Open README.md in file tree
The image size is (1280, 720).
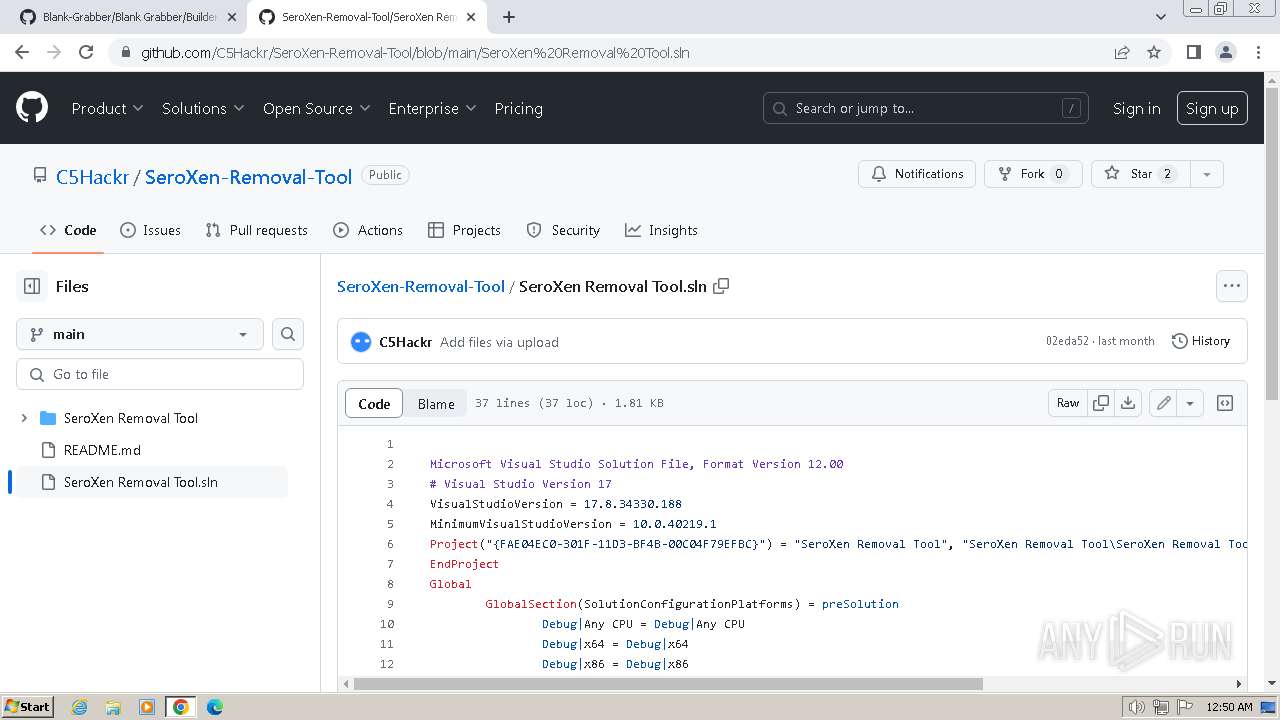click(102, 450)
